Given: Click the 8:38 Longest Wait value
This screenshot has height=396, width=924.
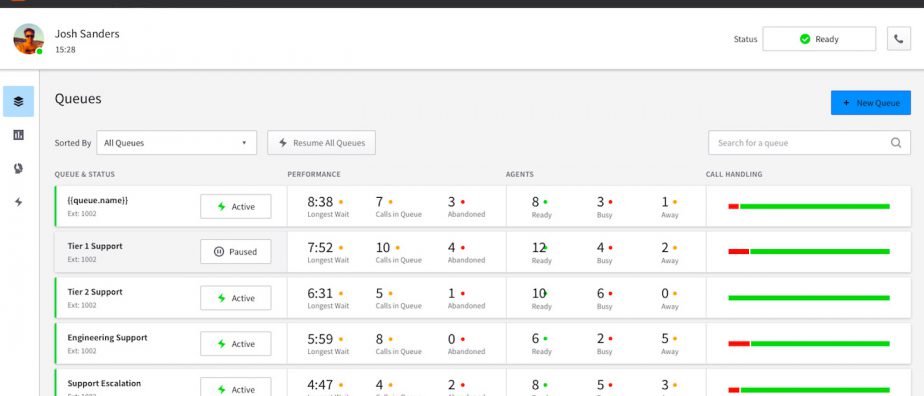Looking at the screenshot, I should pos(320,202).
